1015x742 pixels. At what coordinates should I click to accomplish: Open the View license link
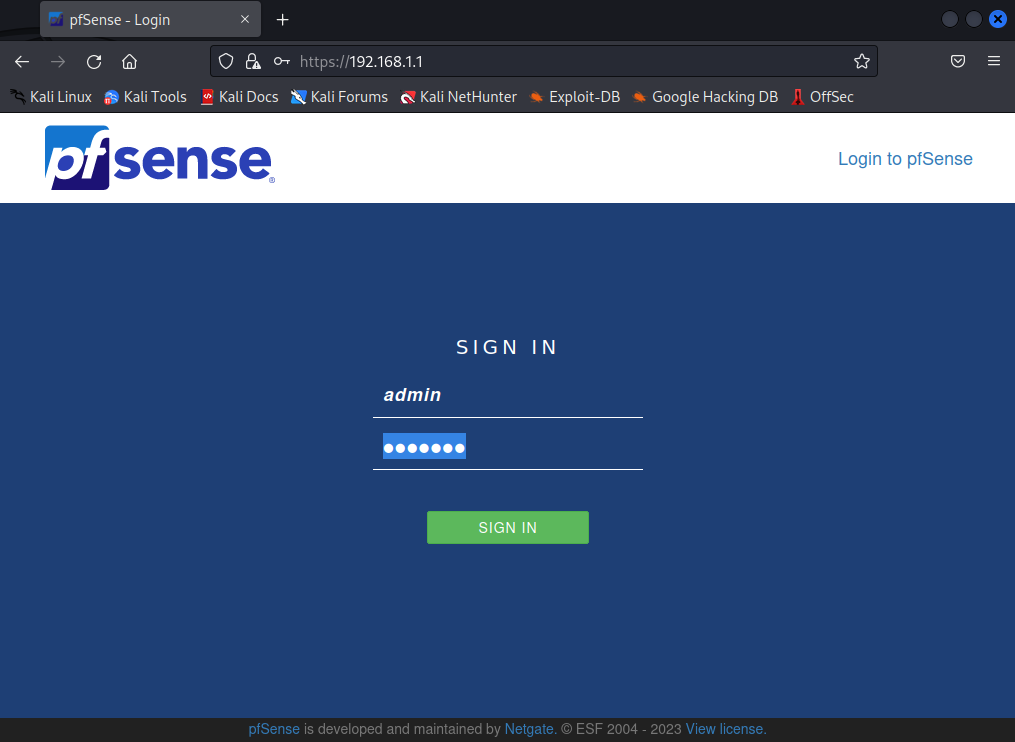[x=725, y=729]
